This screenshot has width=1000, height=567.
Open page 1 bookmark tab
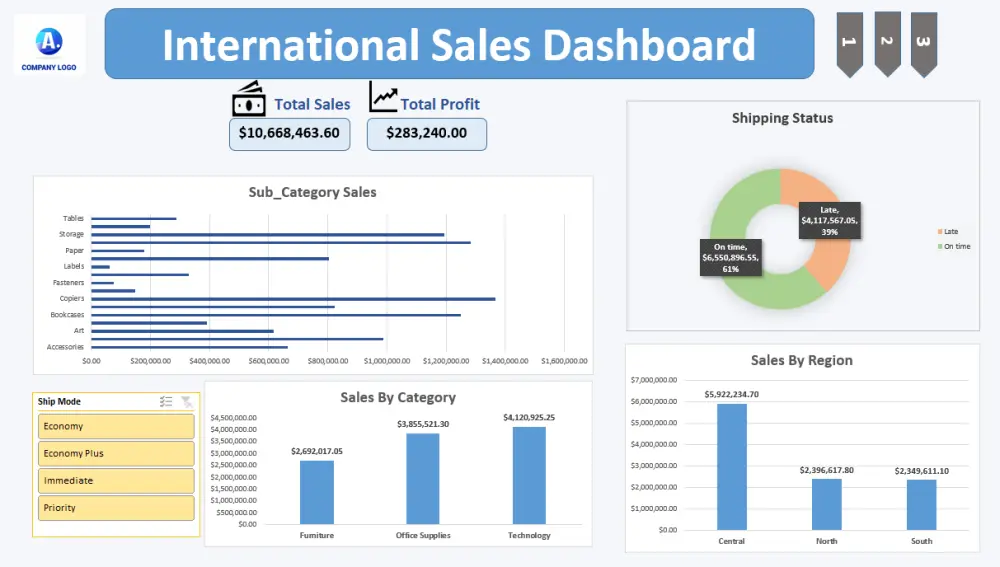(x=849, y=44)
